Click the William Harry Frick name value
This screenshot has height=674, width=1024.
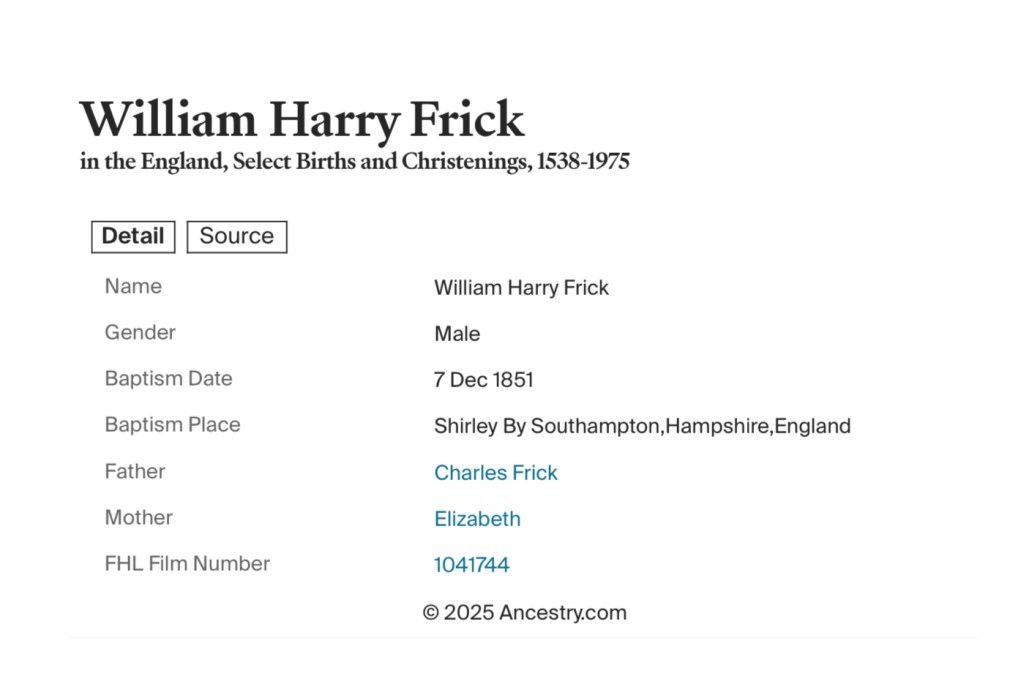(521, 288)
